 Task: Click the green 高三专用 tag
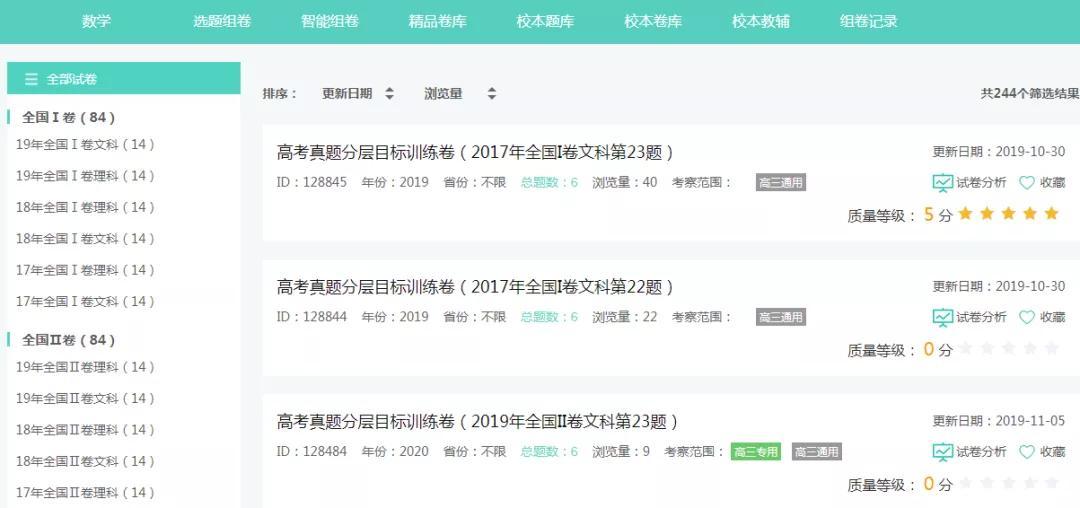tap(755, 452)
